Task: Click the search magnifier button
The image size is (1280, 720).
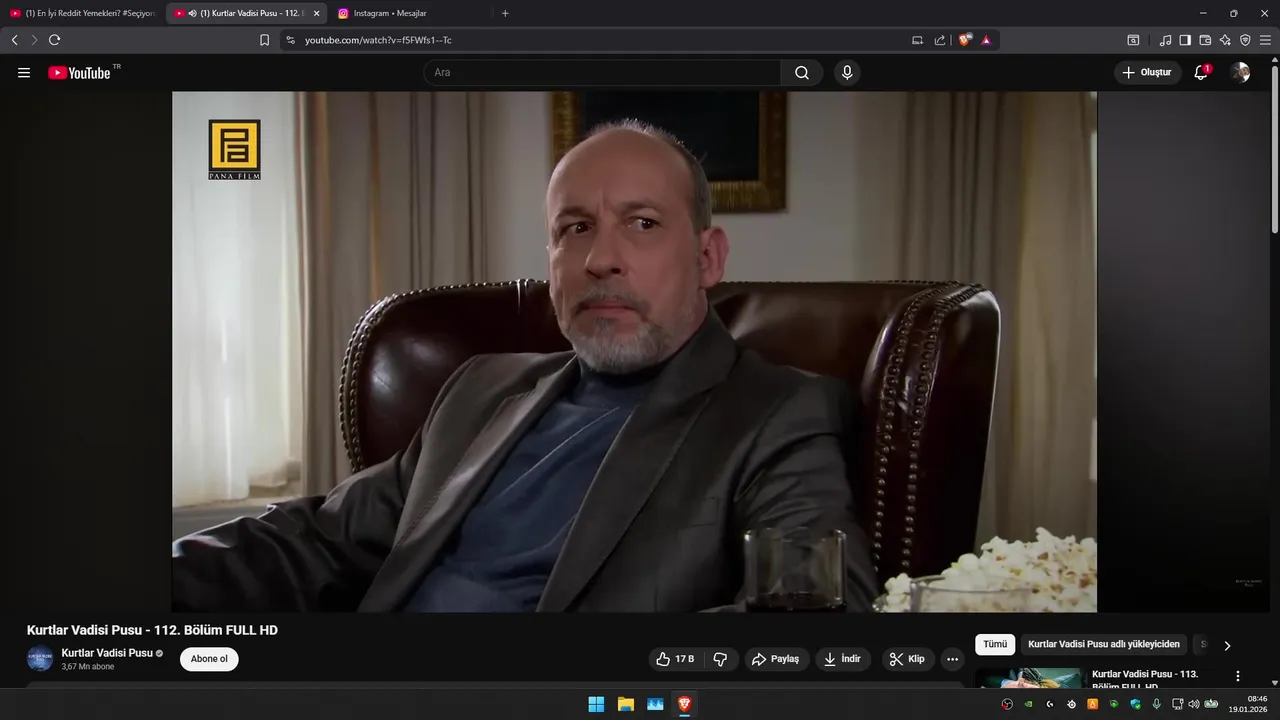Action: coord(802,73)
